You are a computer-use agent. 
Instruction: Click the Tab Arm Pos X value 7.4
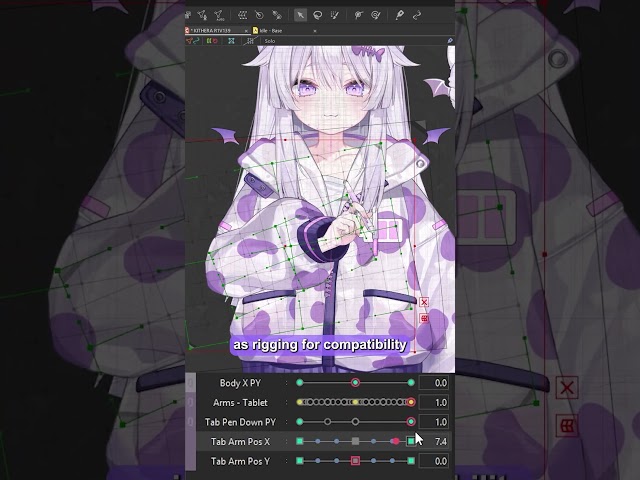pyautogui.click(x=434, y=442)
